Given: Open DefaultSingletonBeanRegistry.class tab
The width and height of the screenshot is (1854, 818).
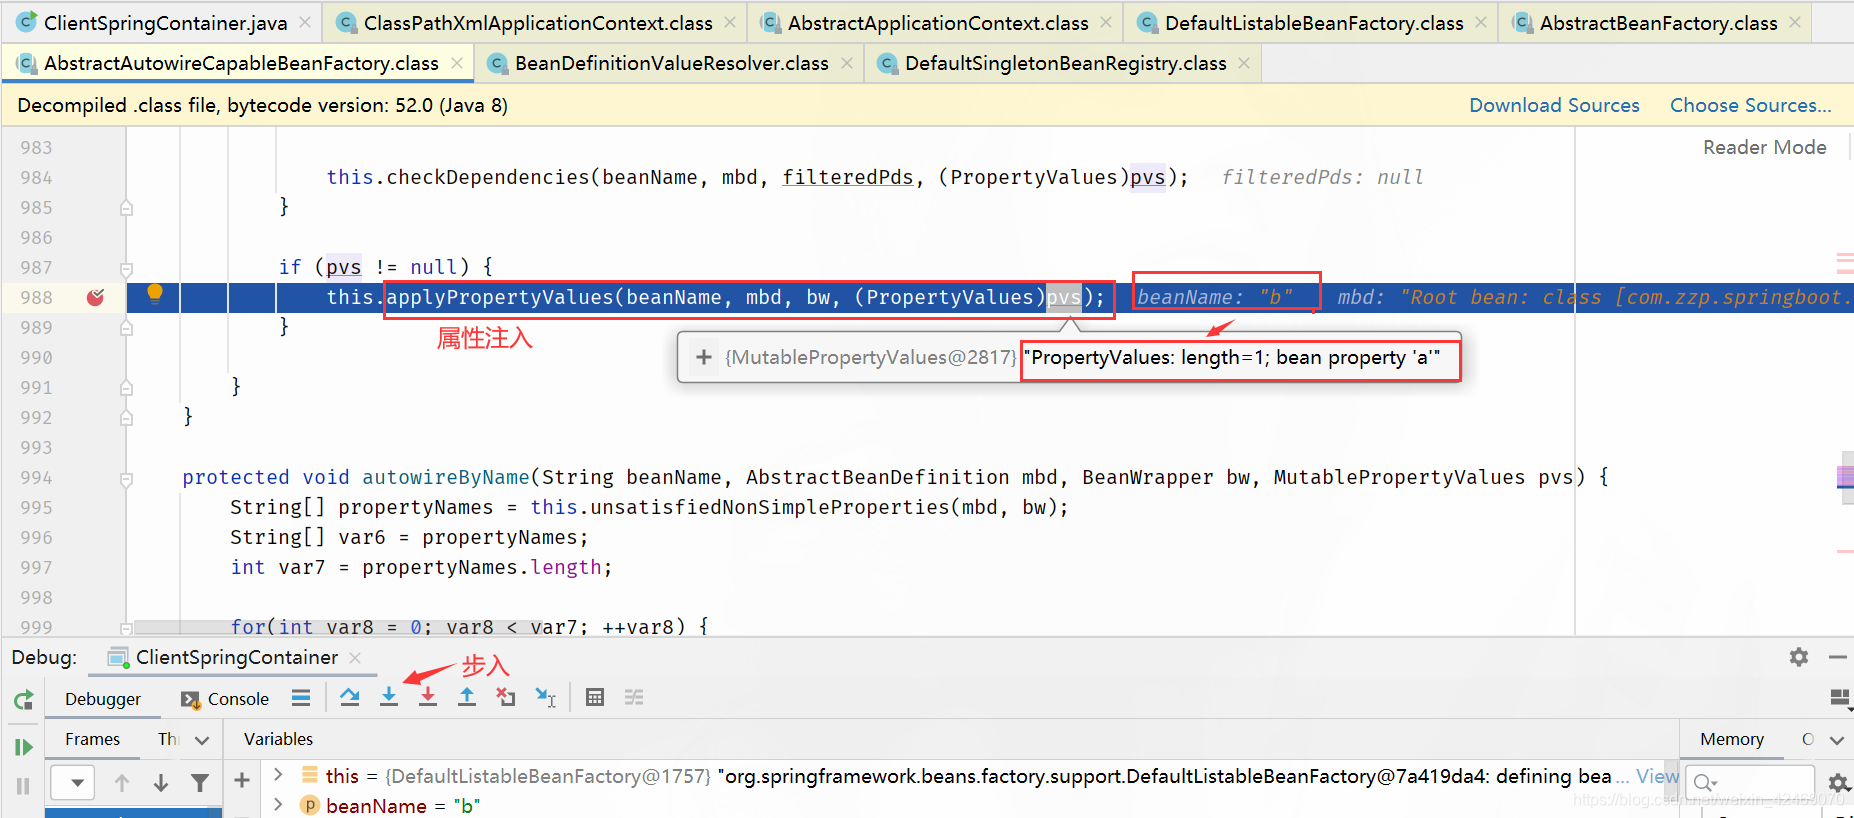Looking at the screenshot, I should tap(1065, 63).
